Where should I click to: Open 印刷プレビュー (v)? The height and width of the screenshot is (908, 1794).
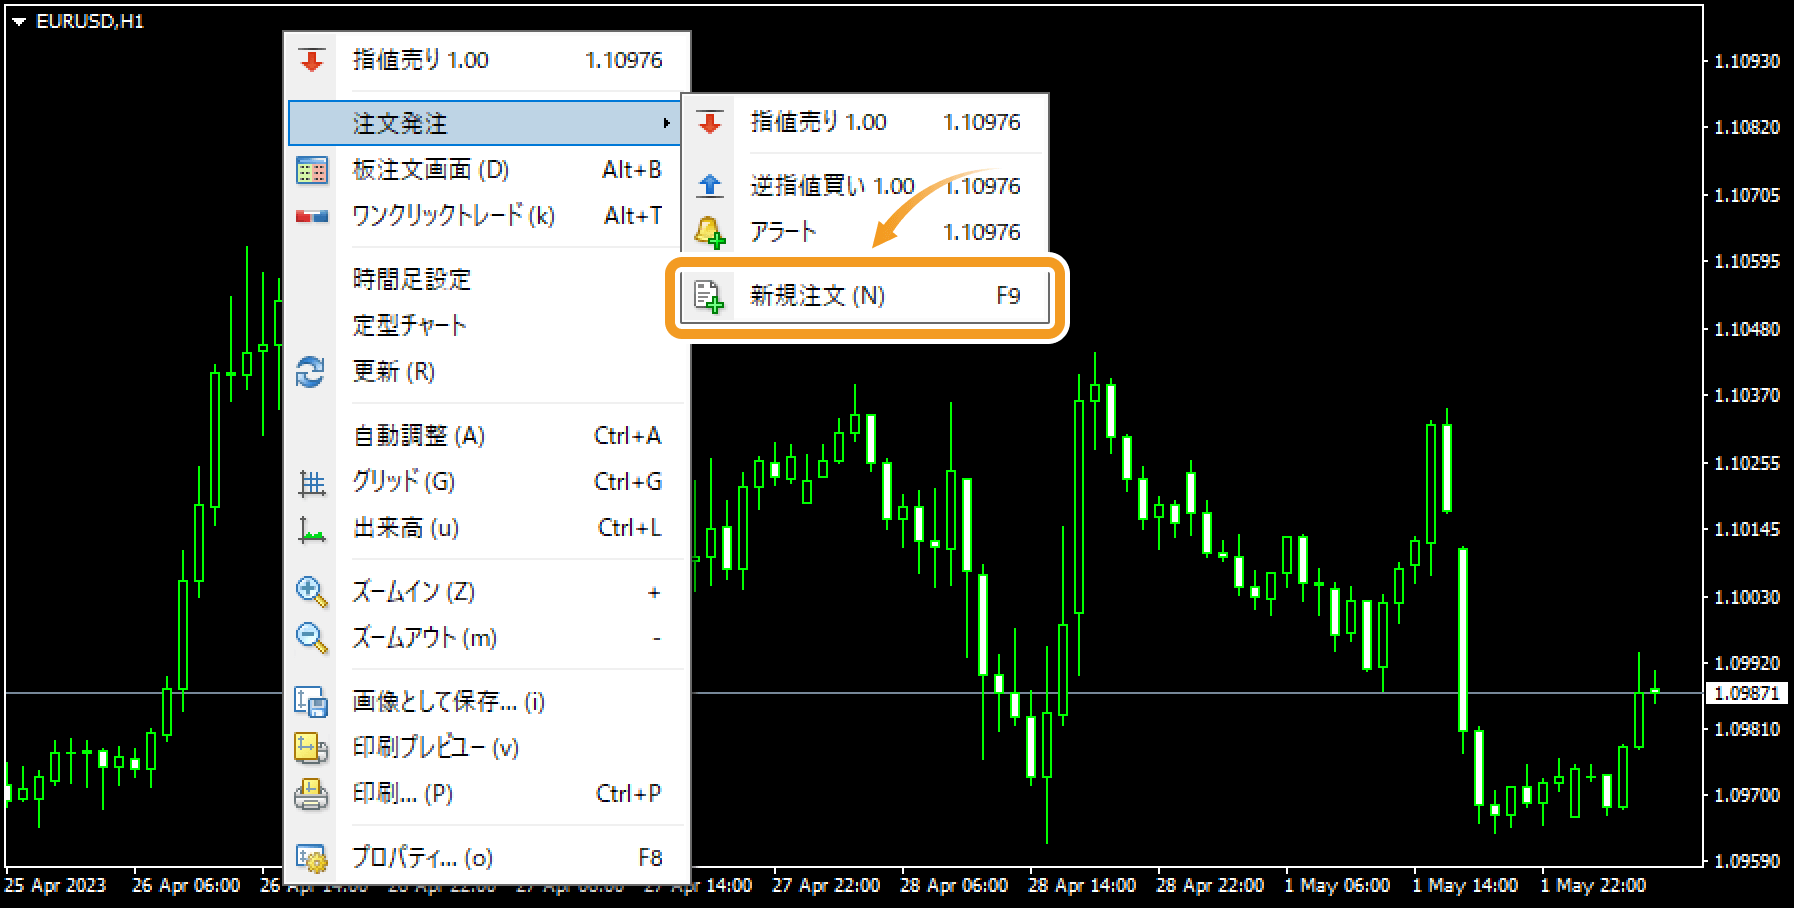point(487,748)
